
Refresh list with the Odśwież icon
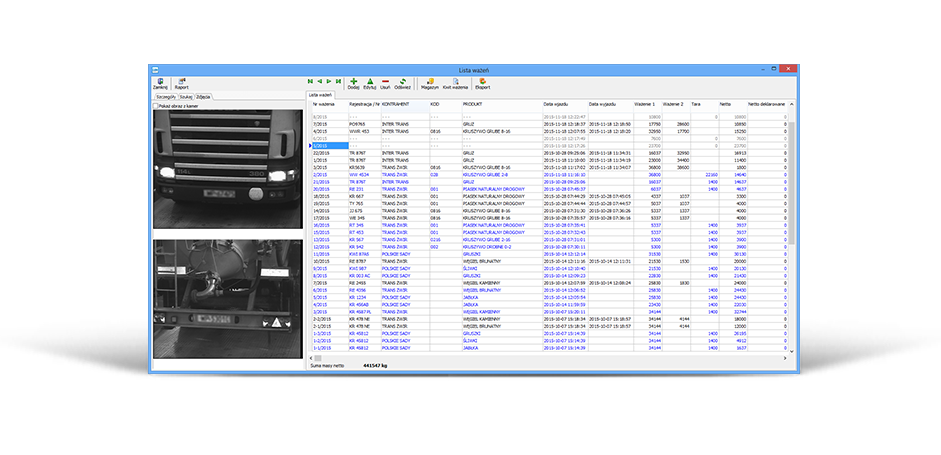(x=402, y=82)
